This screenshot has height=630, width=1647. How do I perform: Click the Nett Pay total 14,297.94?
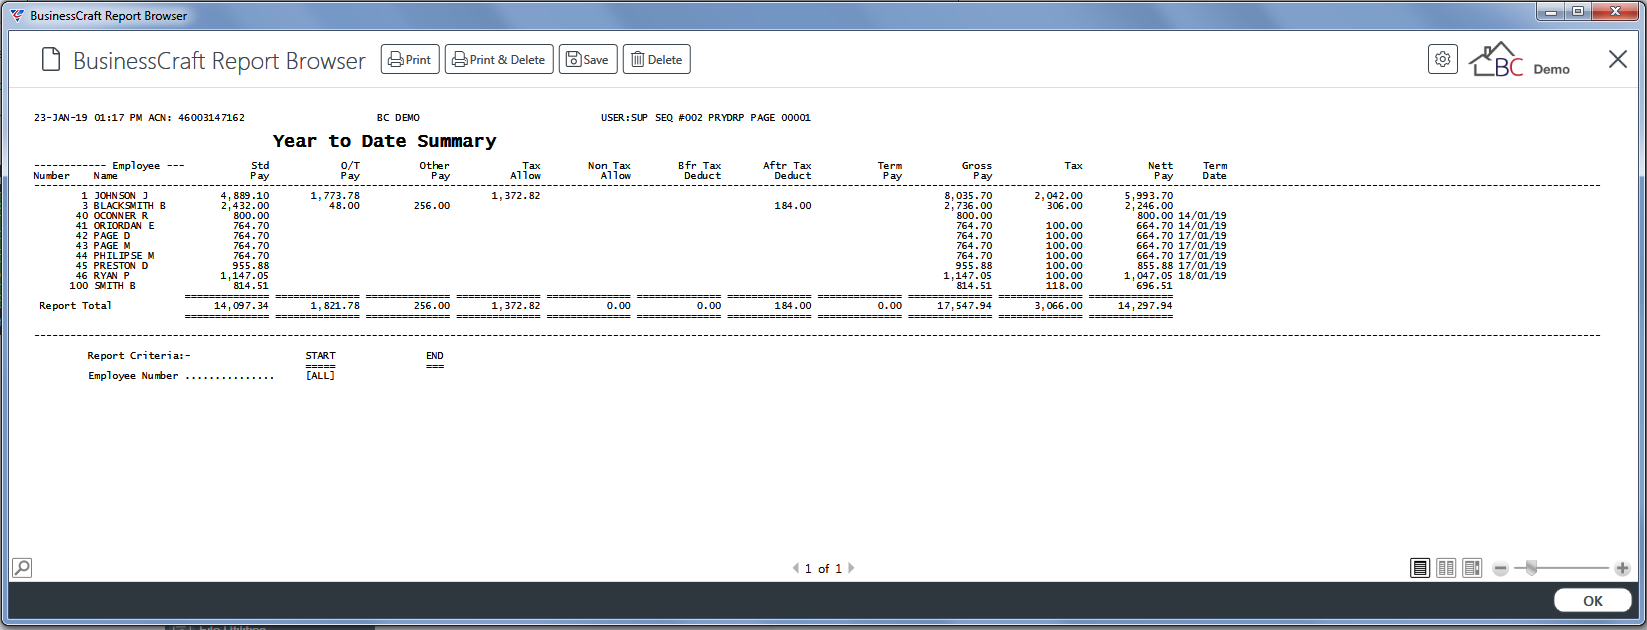[1145, 306]
